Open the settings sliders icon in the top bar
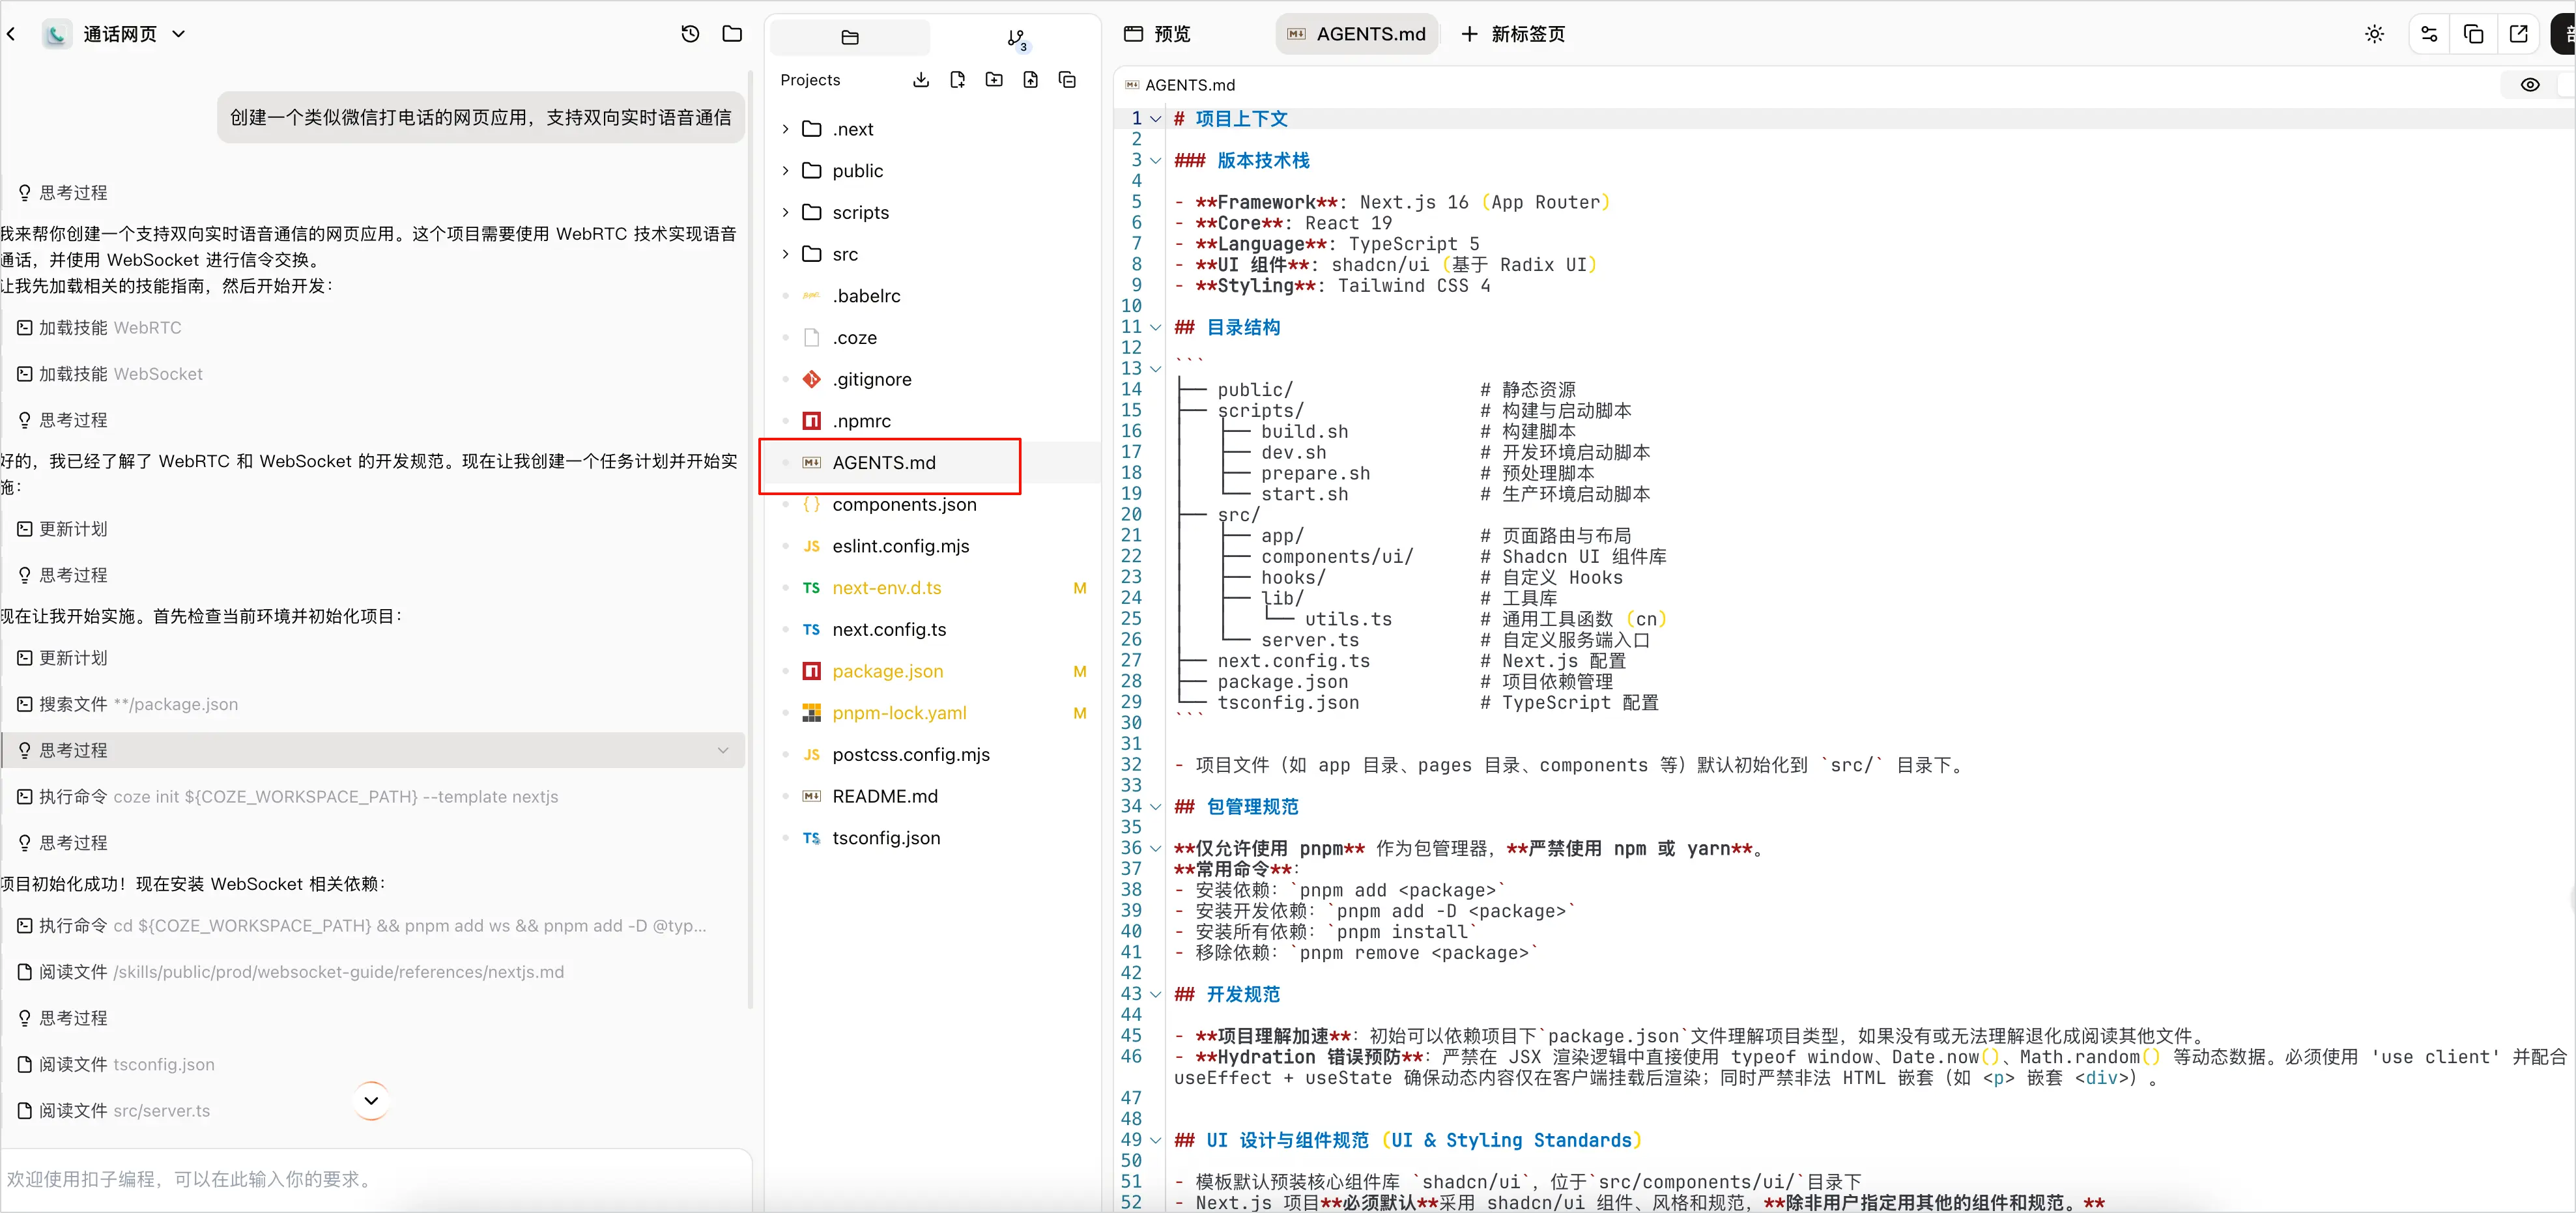Viewport: 2576px width, 1213px height. pos(2429,34)
